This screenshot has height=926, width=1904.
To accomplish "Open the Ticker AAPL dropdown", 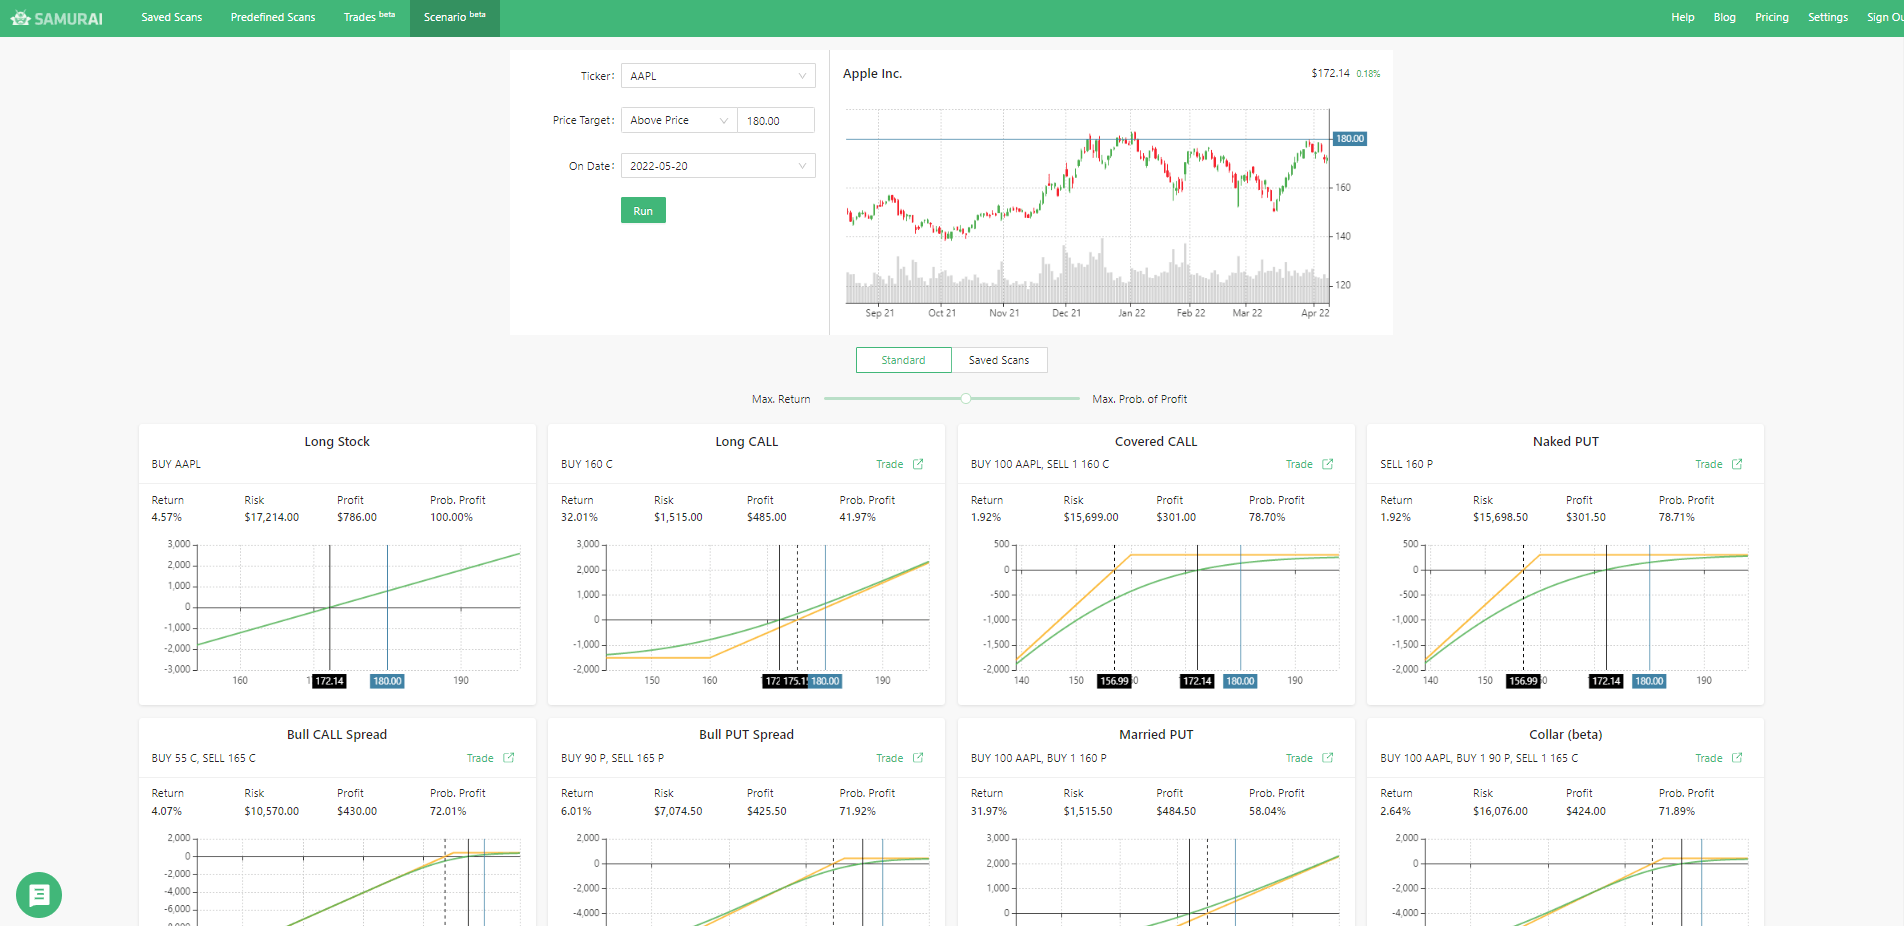I will tap(718, 76).
